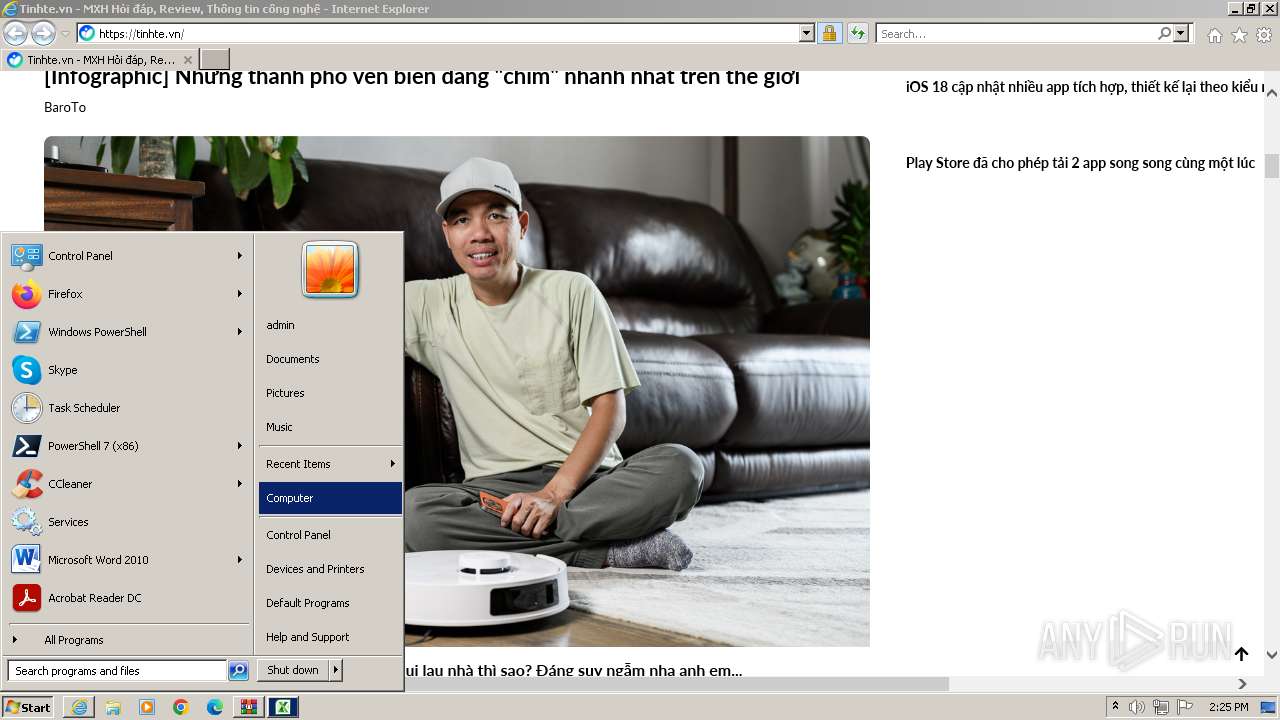Launch Skype from Start menu
1280x720 pixels.
(x=127, y=370)
